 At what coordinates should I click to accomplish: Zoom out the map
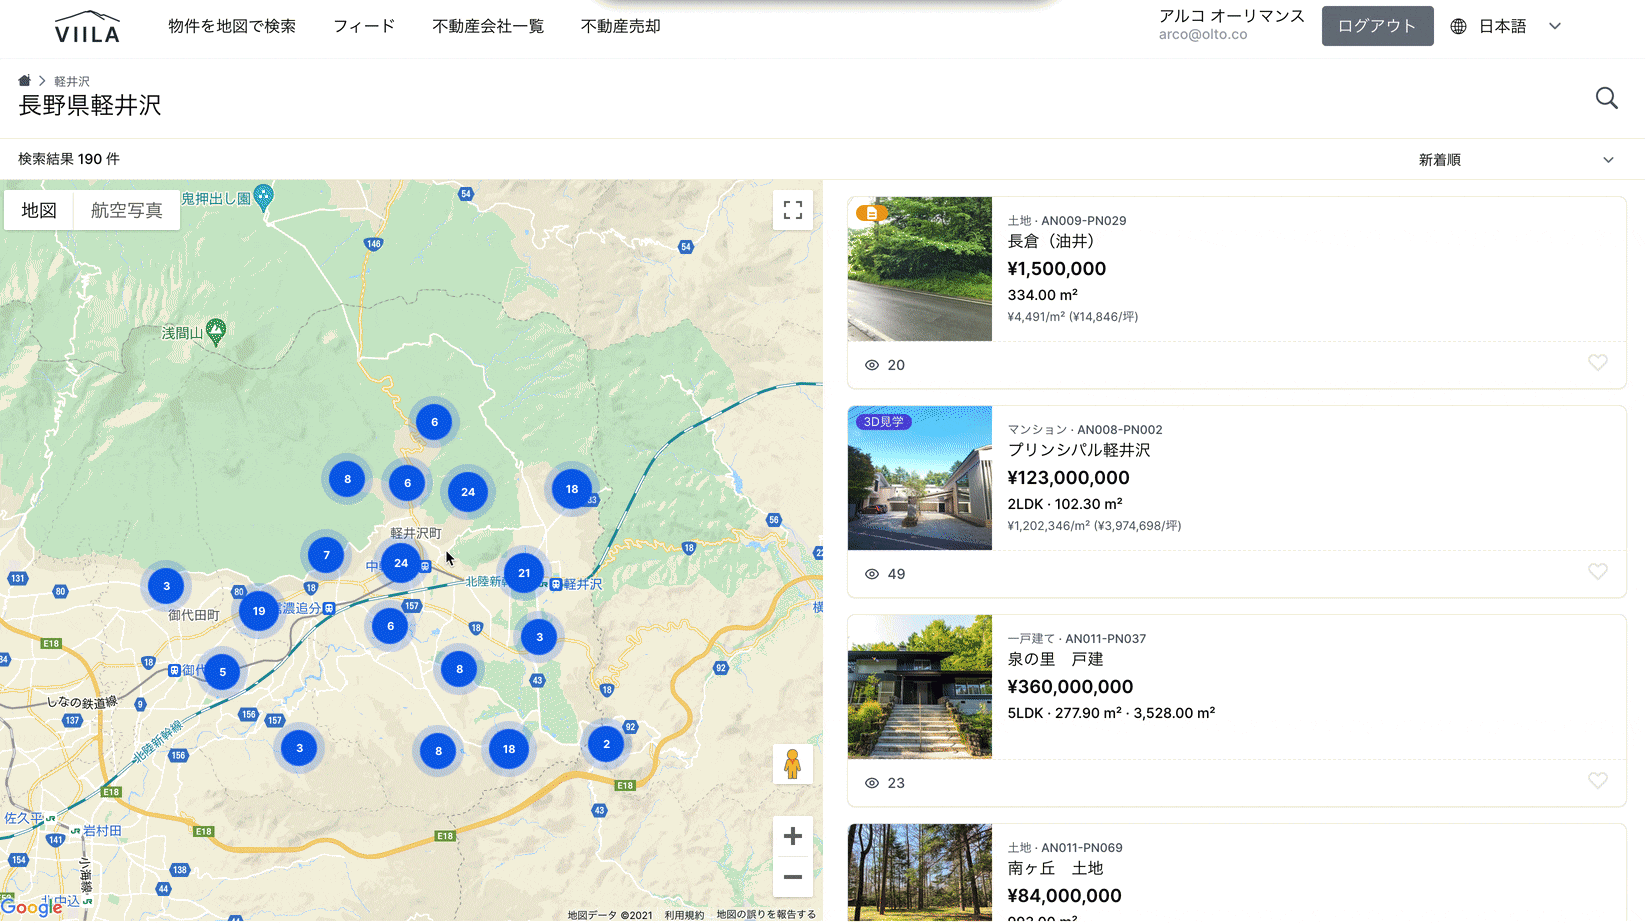[792, 877]
